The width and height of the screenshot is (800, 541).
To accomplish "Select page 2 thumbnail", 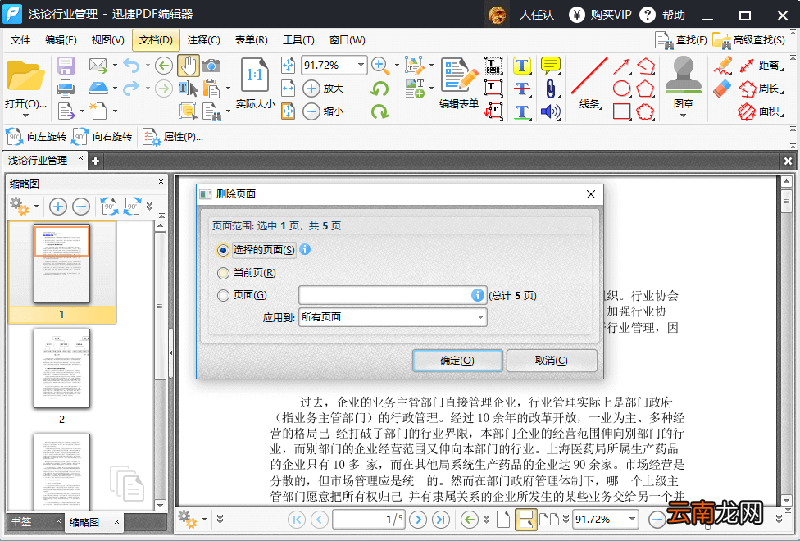I will point(61,368).
